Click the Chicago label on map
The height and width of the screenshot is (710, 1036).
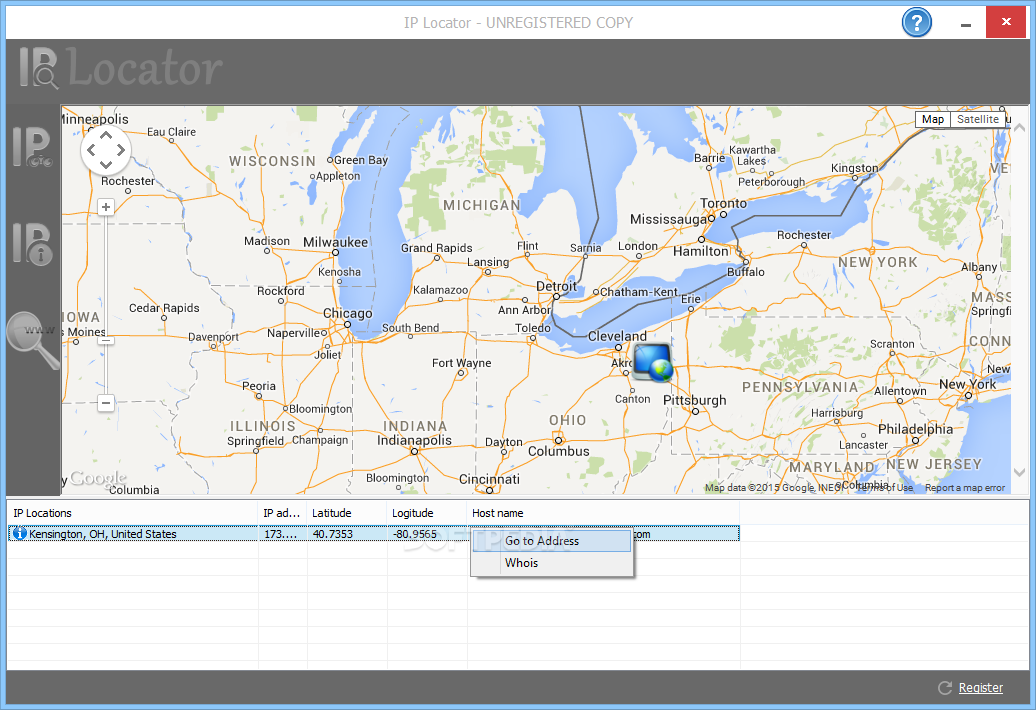(x=348, y=314)
